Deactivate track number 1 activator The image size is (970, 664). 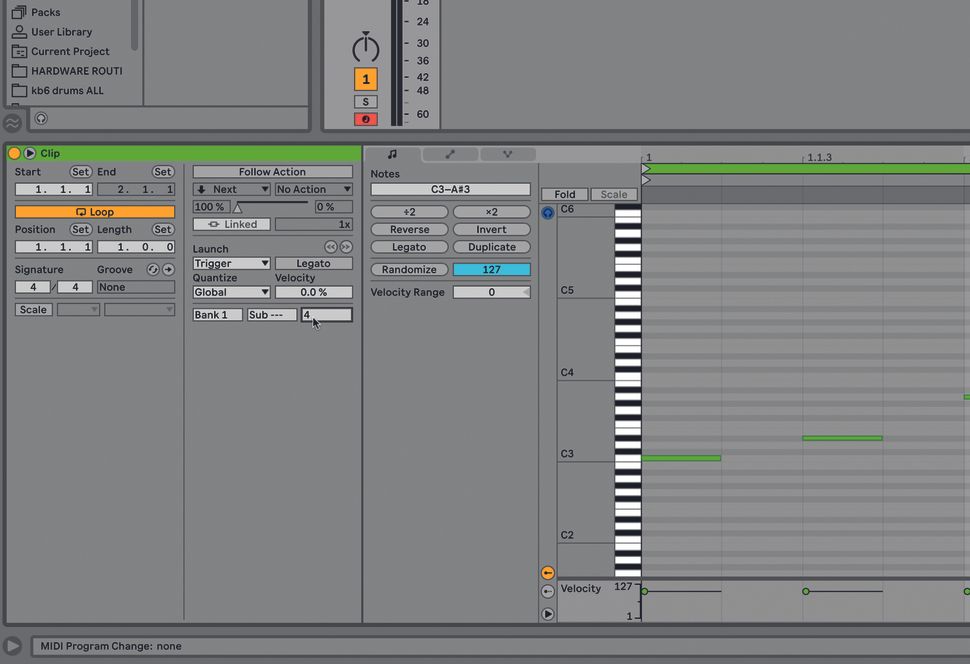point(365,78)
